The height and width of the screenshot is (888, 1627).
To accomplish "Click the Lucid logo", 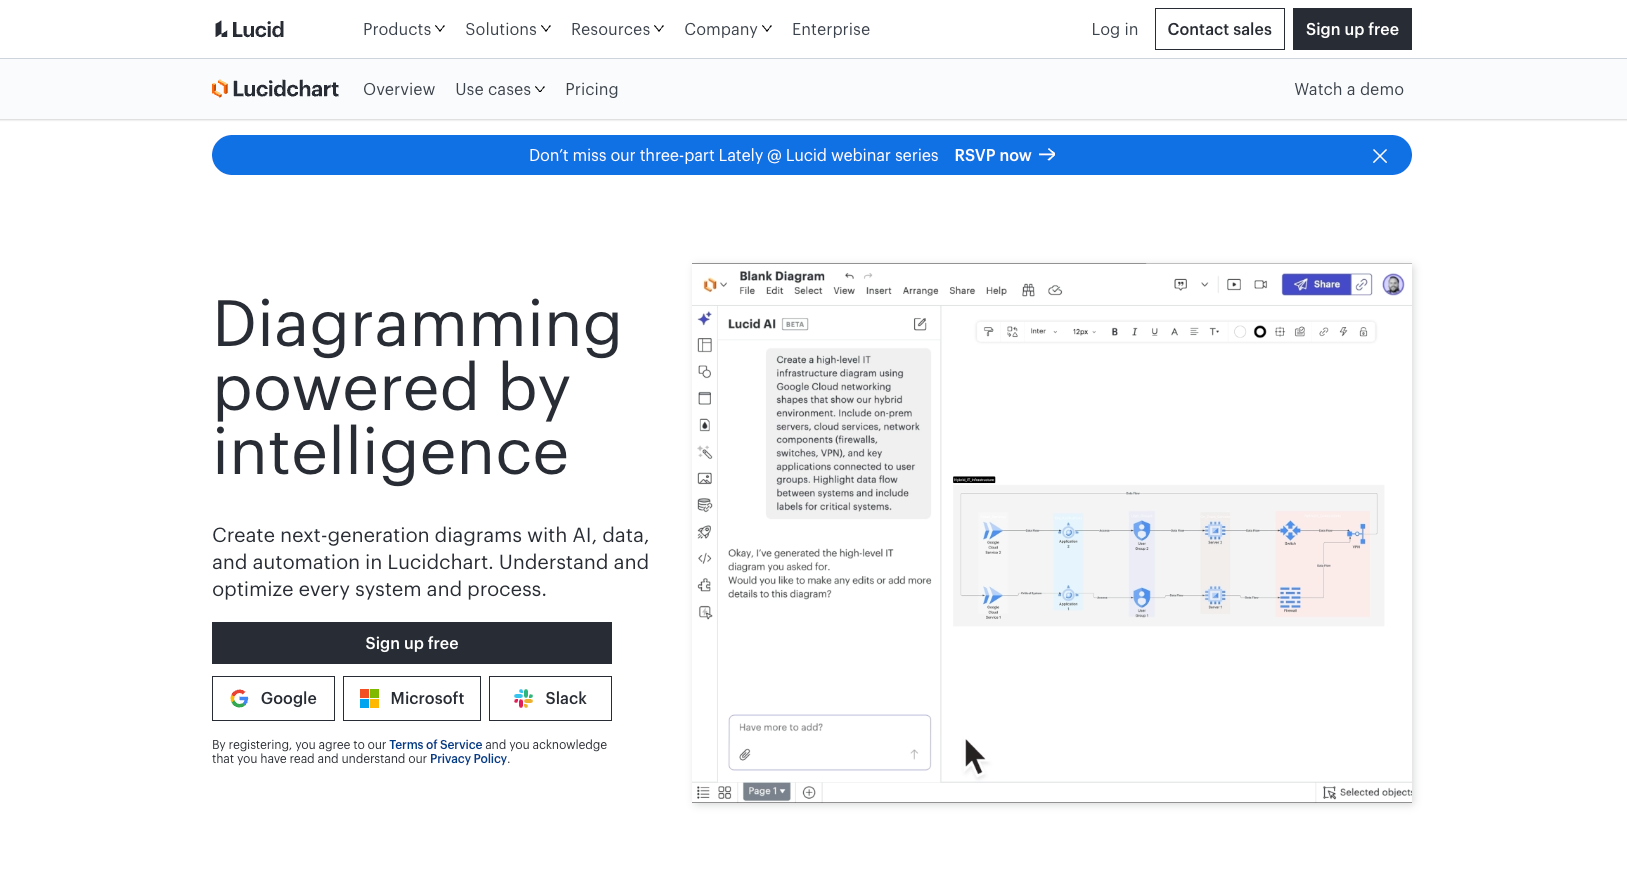I will click(249, 29).
